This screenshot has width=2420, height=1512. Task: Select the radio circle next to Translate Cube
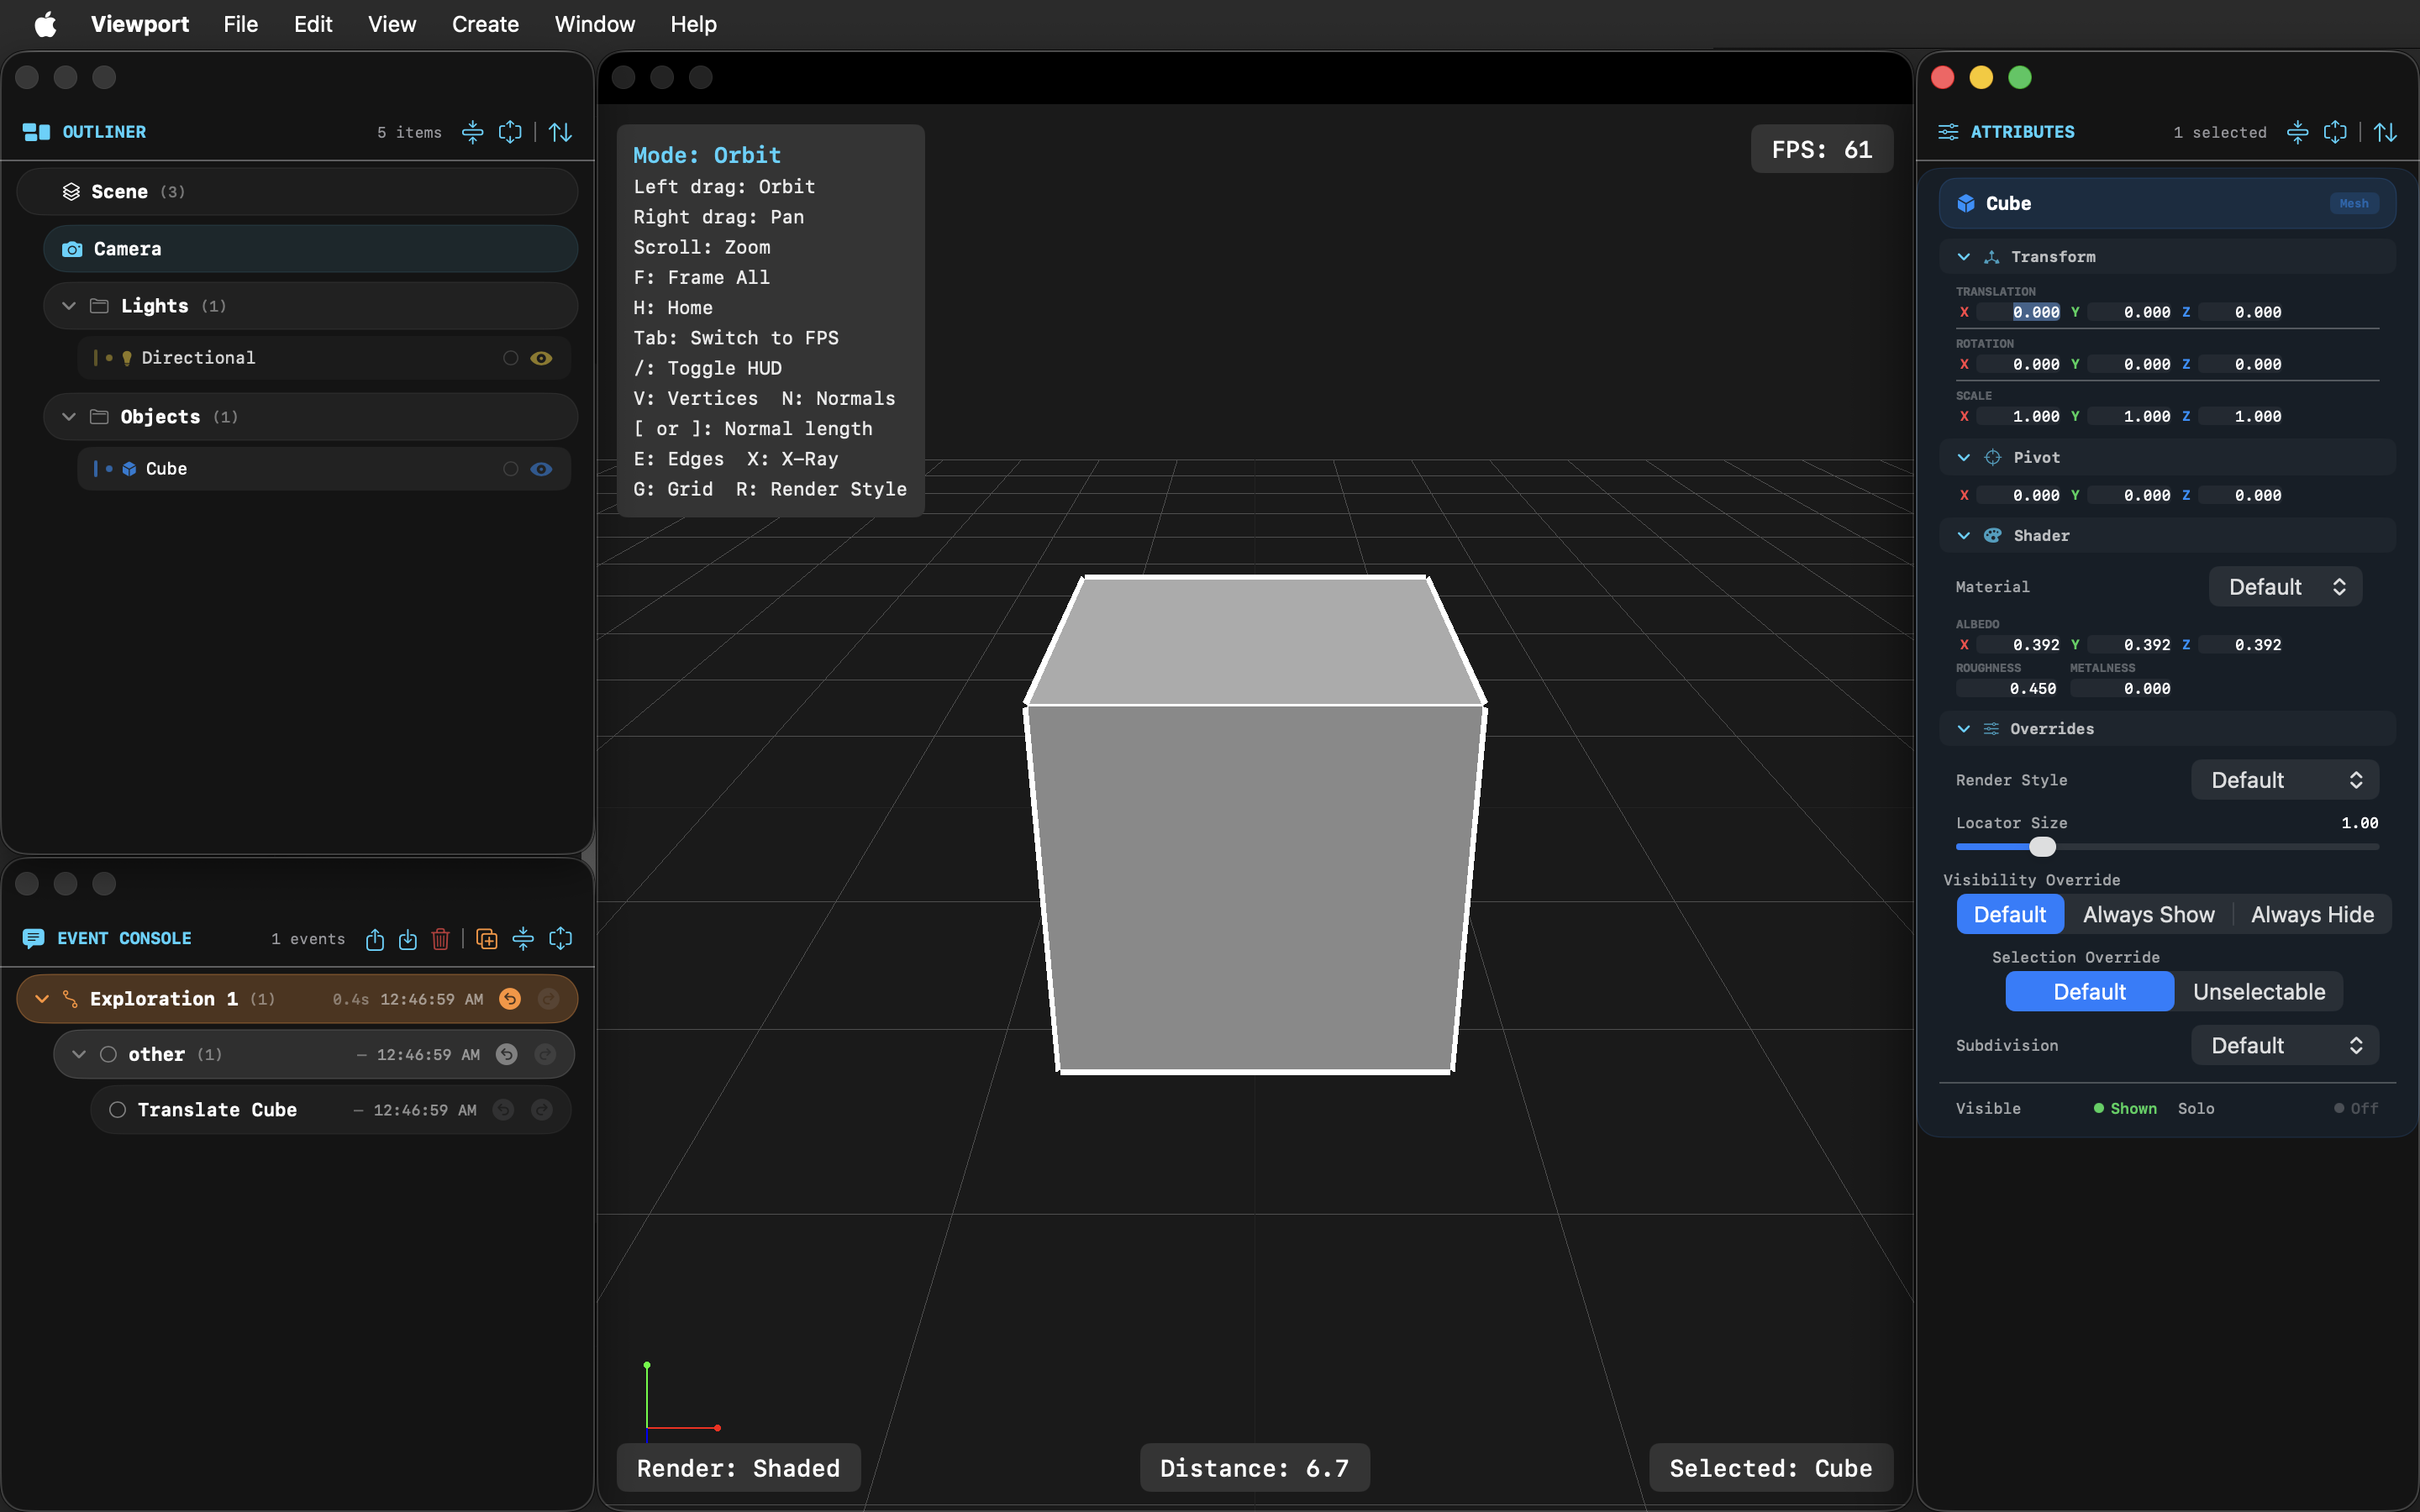(117, 1110)
